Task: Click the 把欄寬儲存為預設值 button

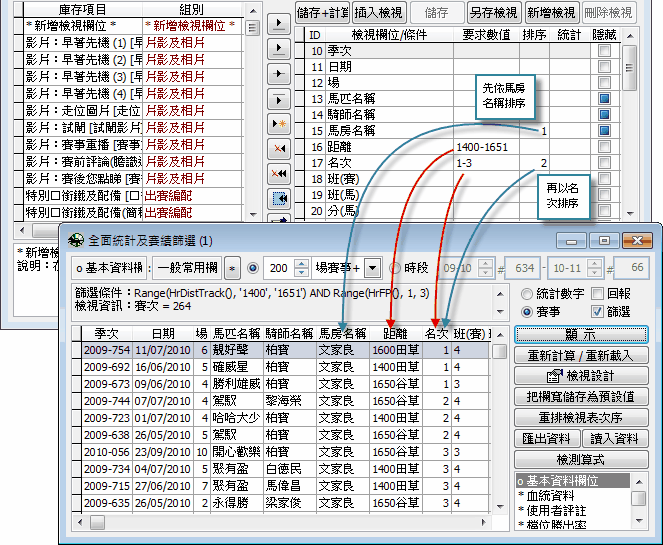Action: point(581,396)
